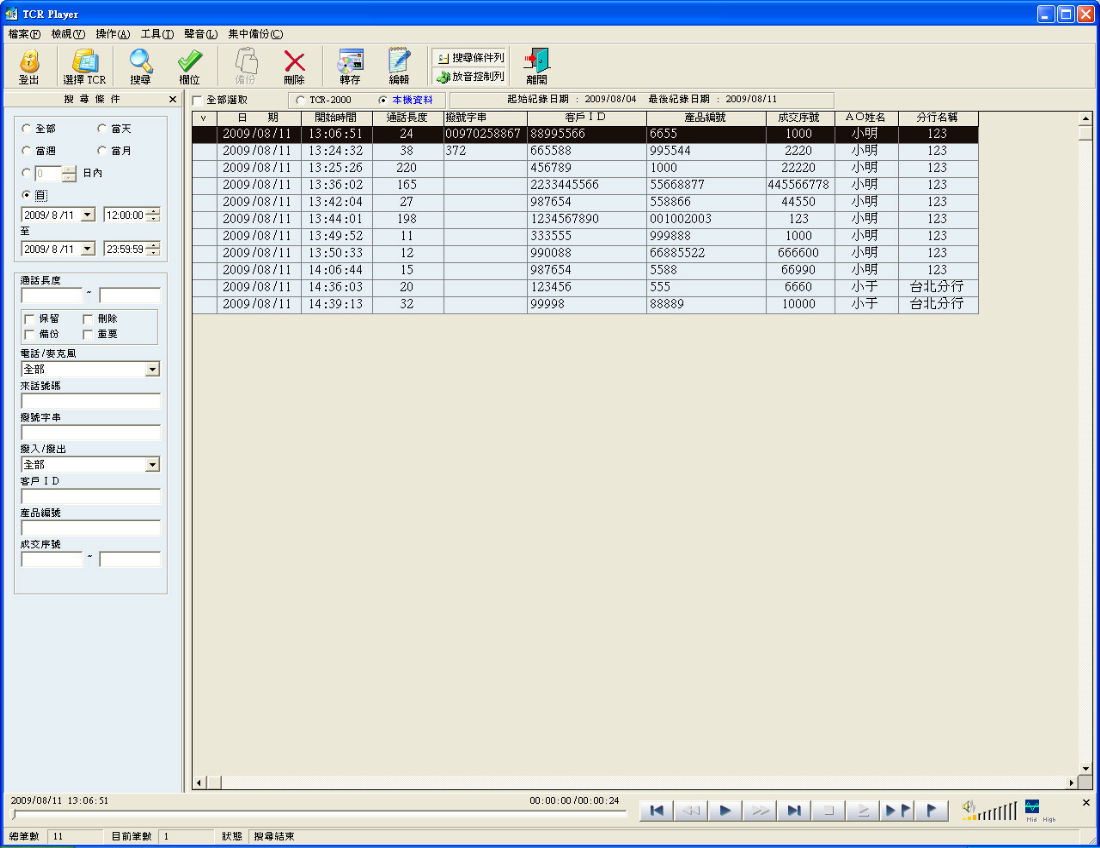Click the speaker volume icon
This screenshot has height=848, width=1100.
[969, 808]
